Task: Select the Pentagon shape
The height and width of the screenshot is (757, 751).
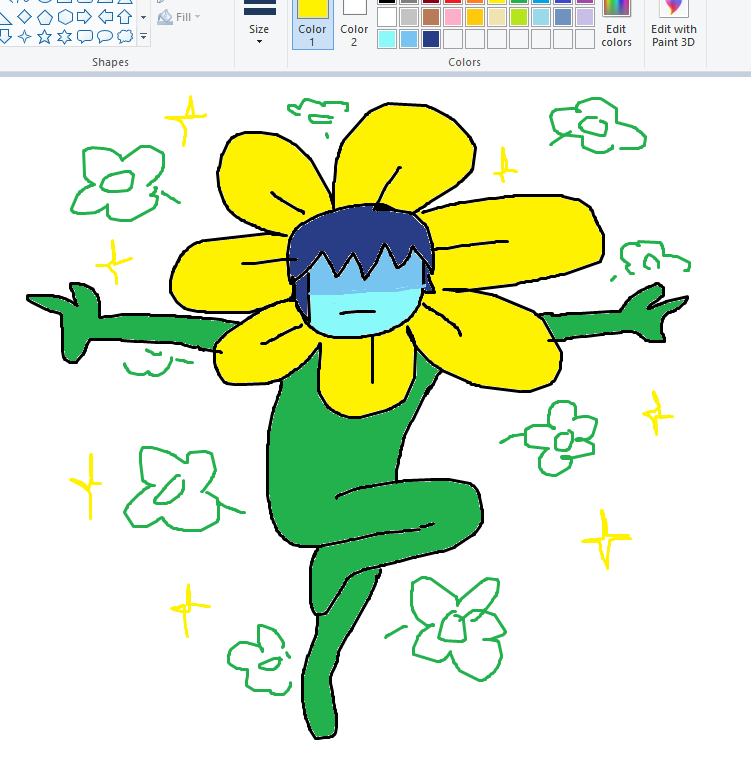Action: pyautogui.click(x=44, y=17)
